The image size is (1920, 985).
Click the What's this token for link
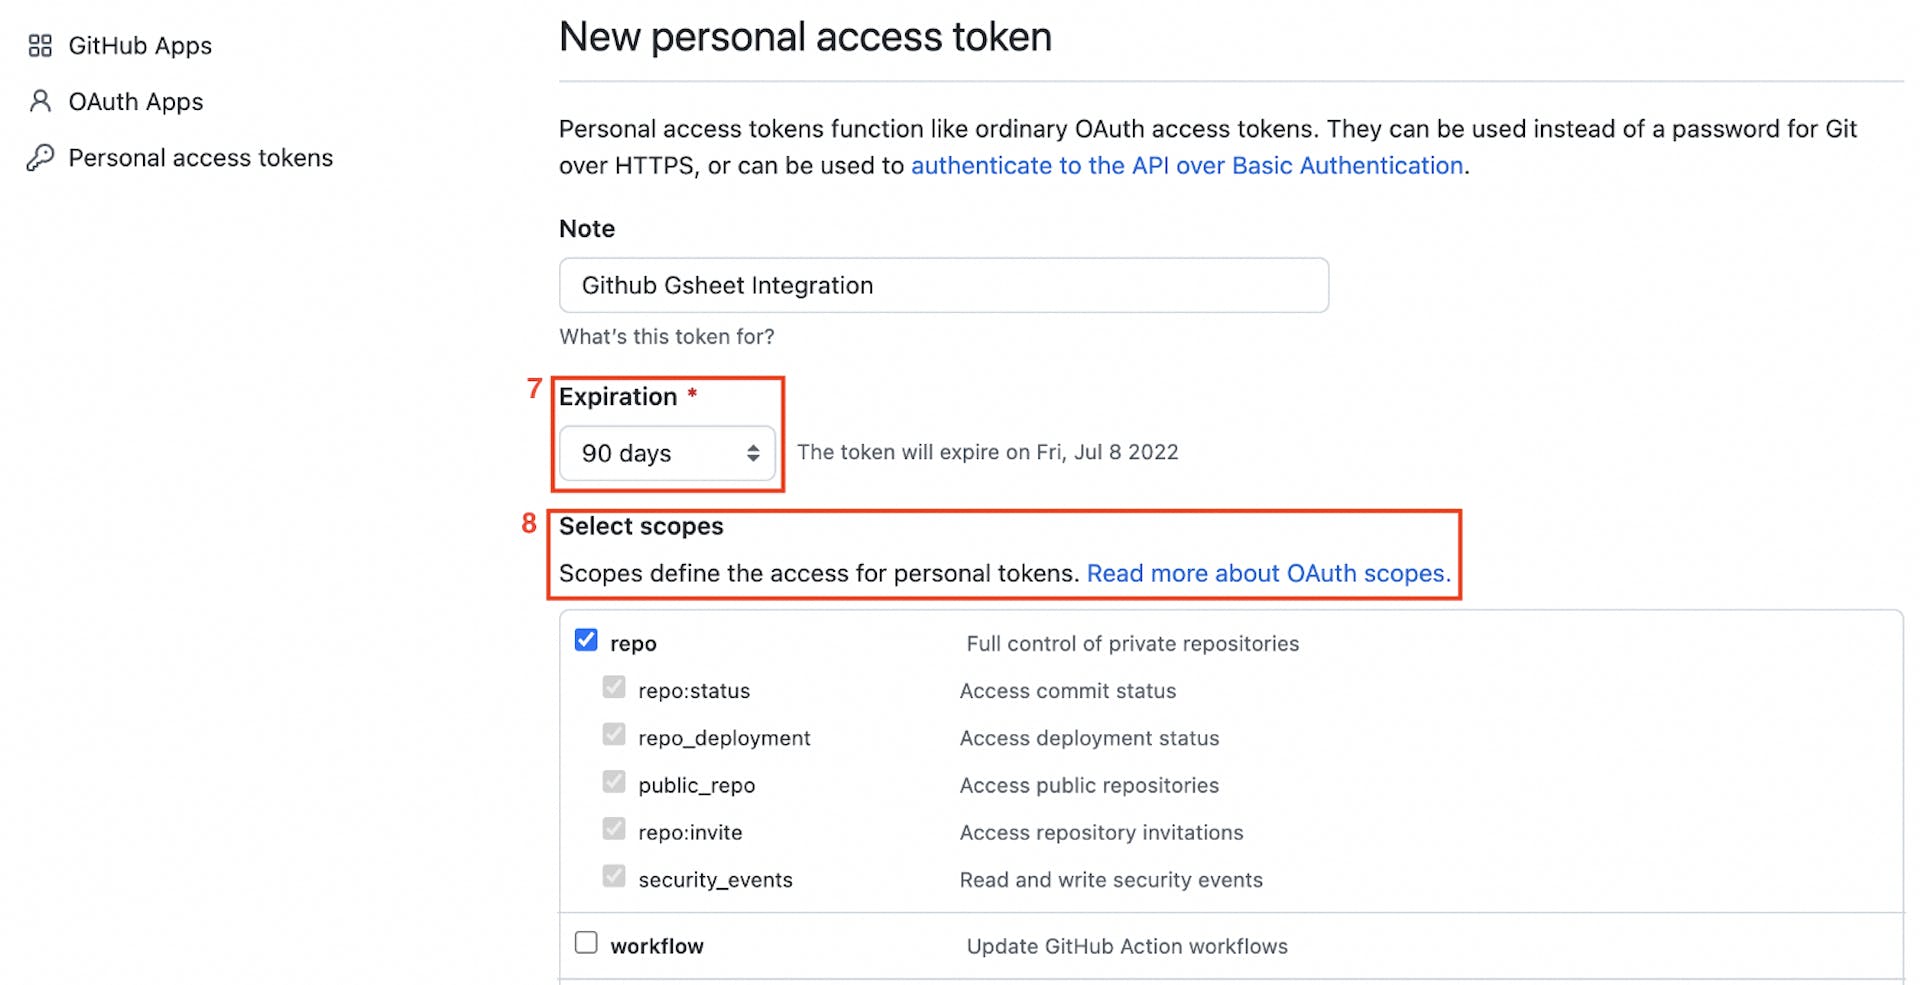click(x=666, y=336)
